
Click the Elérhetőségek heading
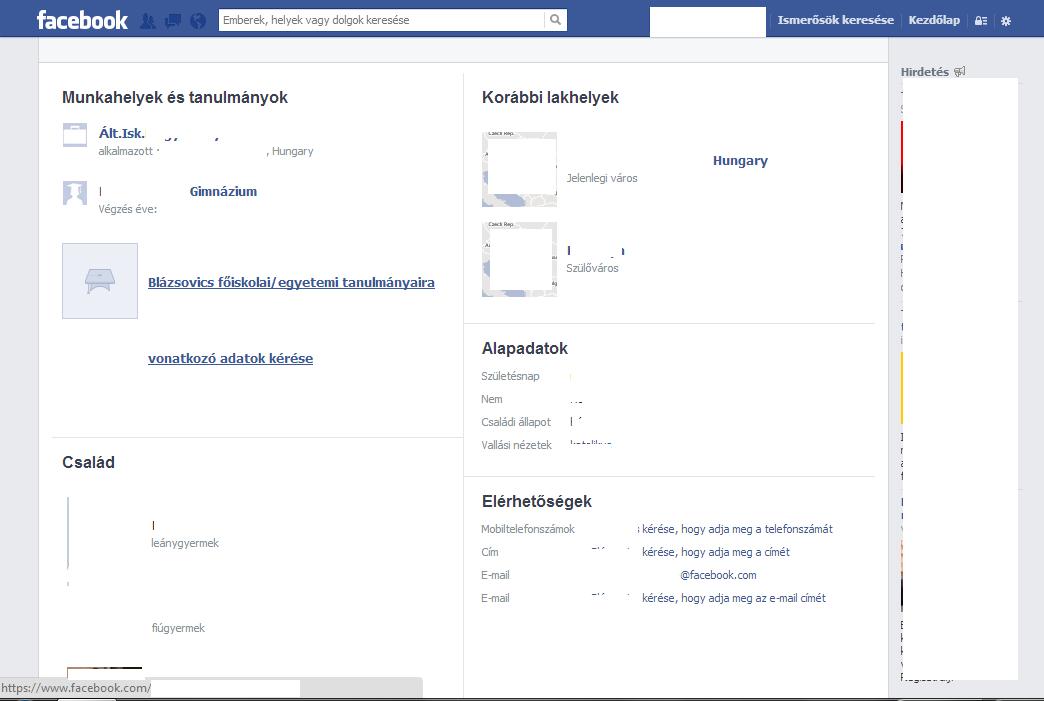(x=537, y=501)
